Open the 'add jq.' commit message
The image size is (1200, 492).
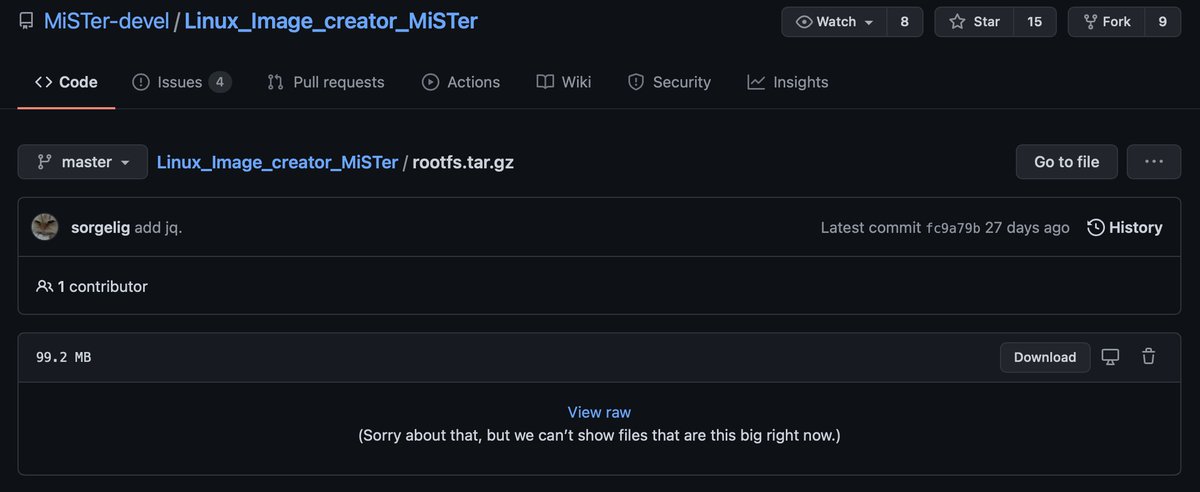159,227
